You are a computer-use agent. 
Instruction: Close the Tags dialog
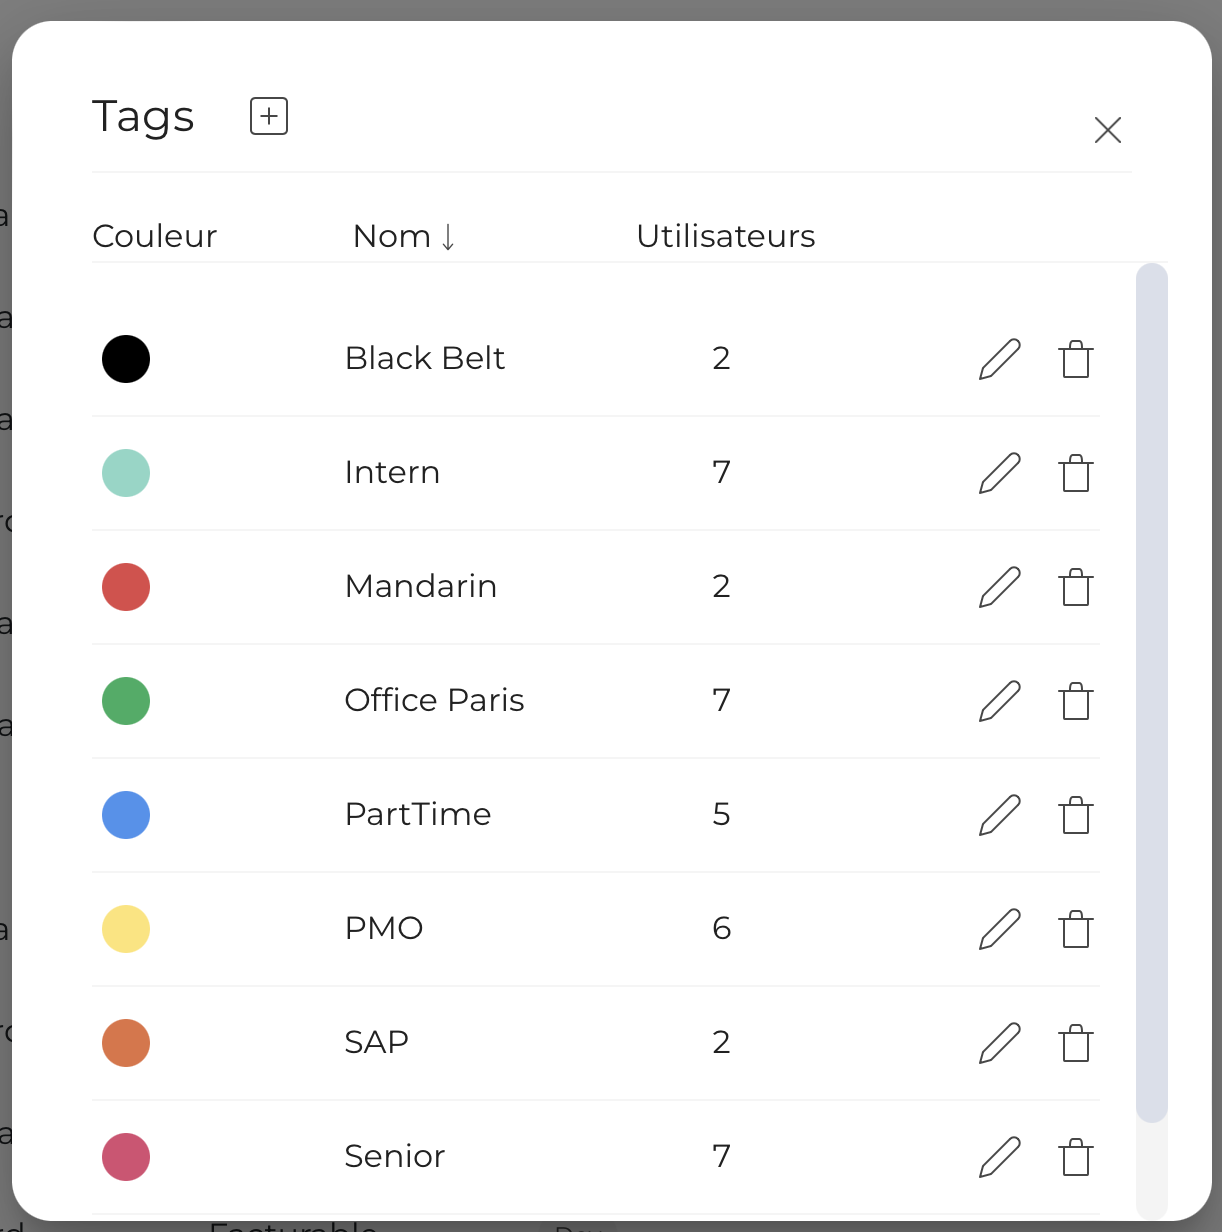(1108, 130)
